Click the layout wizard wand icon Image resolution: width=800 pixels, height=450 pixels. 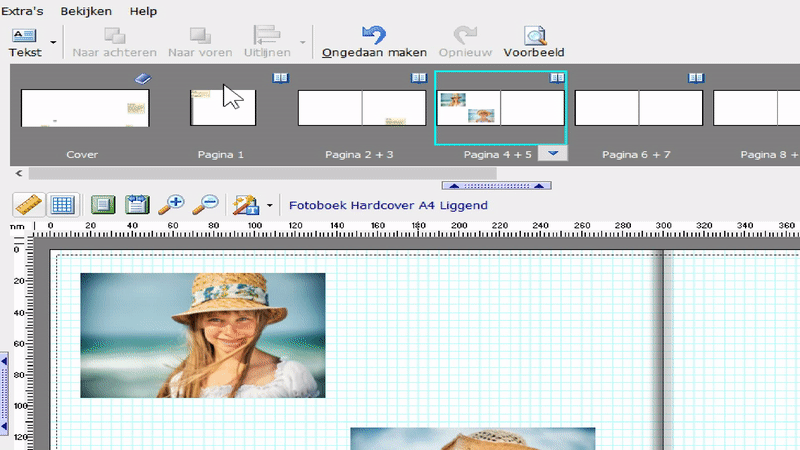(244, 205)
